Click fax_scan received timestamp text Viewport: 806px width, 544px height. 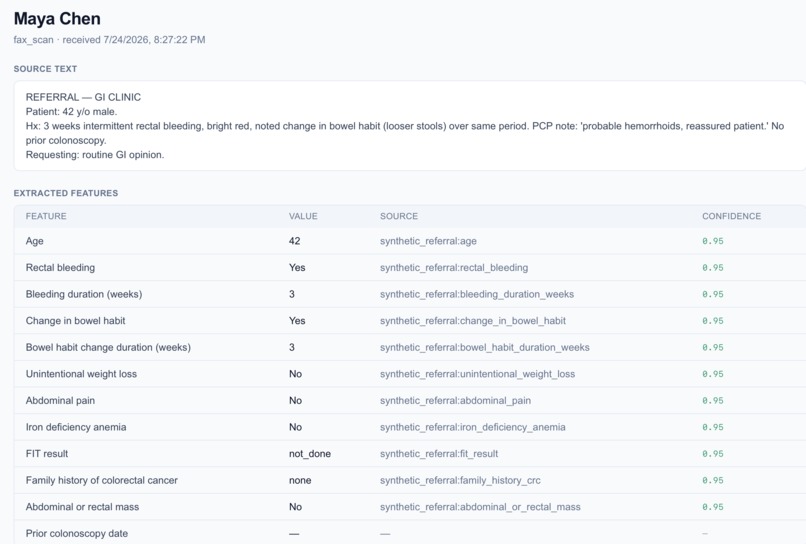109,40
